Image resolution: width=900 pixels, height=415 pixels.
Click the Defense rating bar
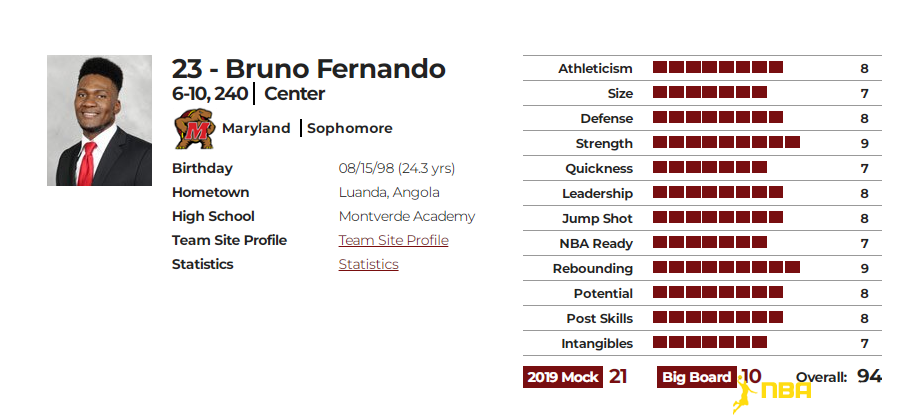point(717,118)
